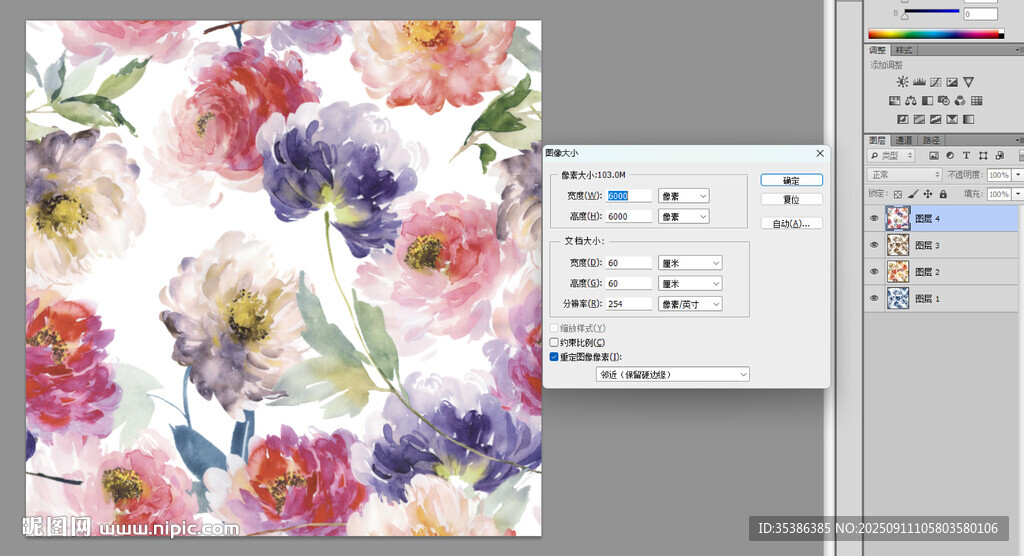The height and width of the screenshot is (556, 1024).
Task: Click the pixel layer filter icon
Action: (934, 156)
